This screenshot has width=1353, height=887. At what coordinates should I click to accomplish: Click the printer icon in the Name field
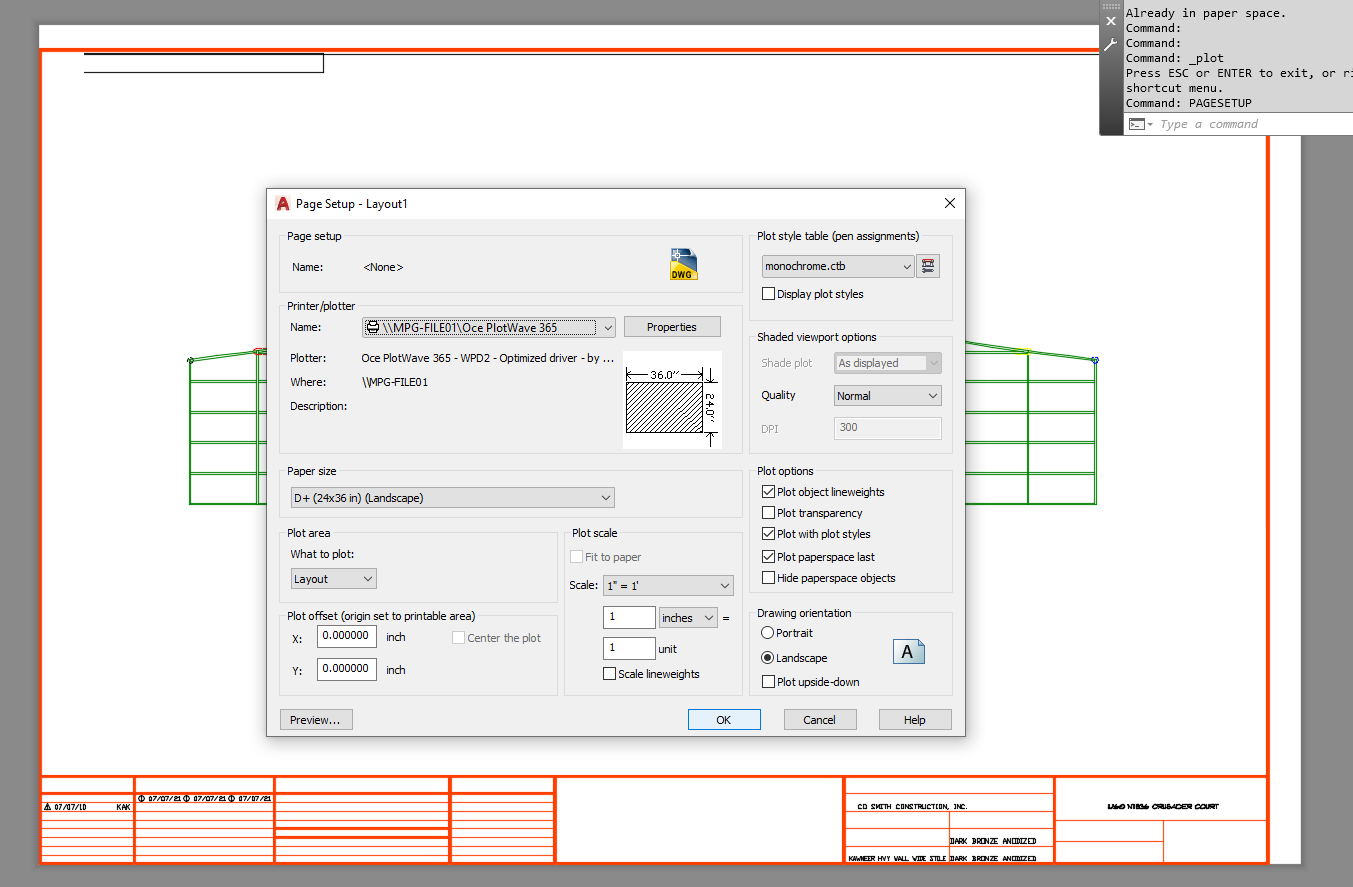[374, 327]
